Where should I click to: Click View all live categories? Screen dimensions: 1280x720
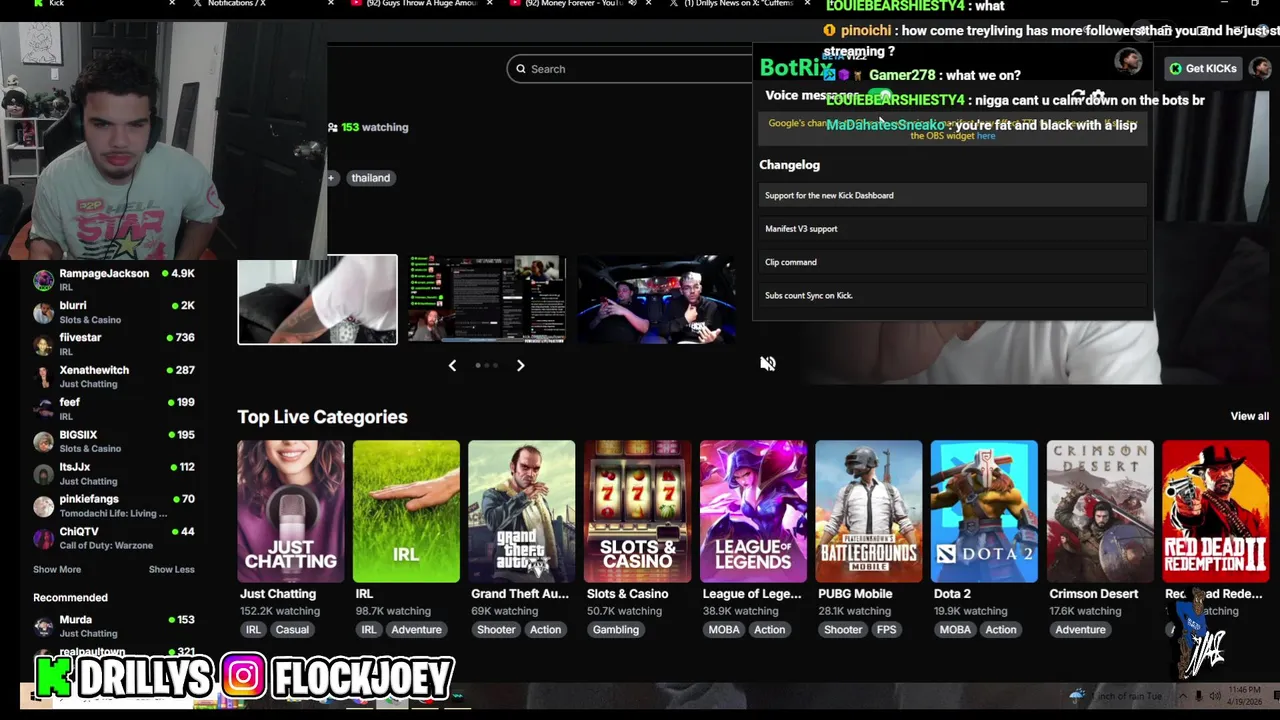(x=1249, y=416)
